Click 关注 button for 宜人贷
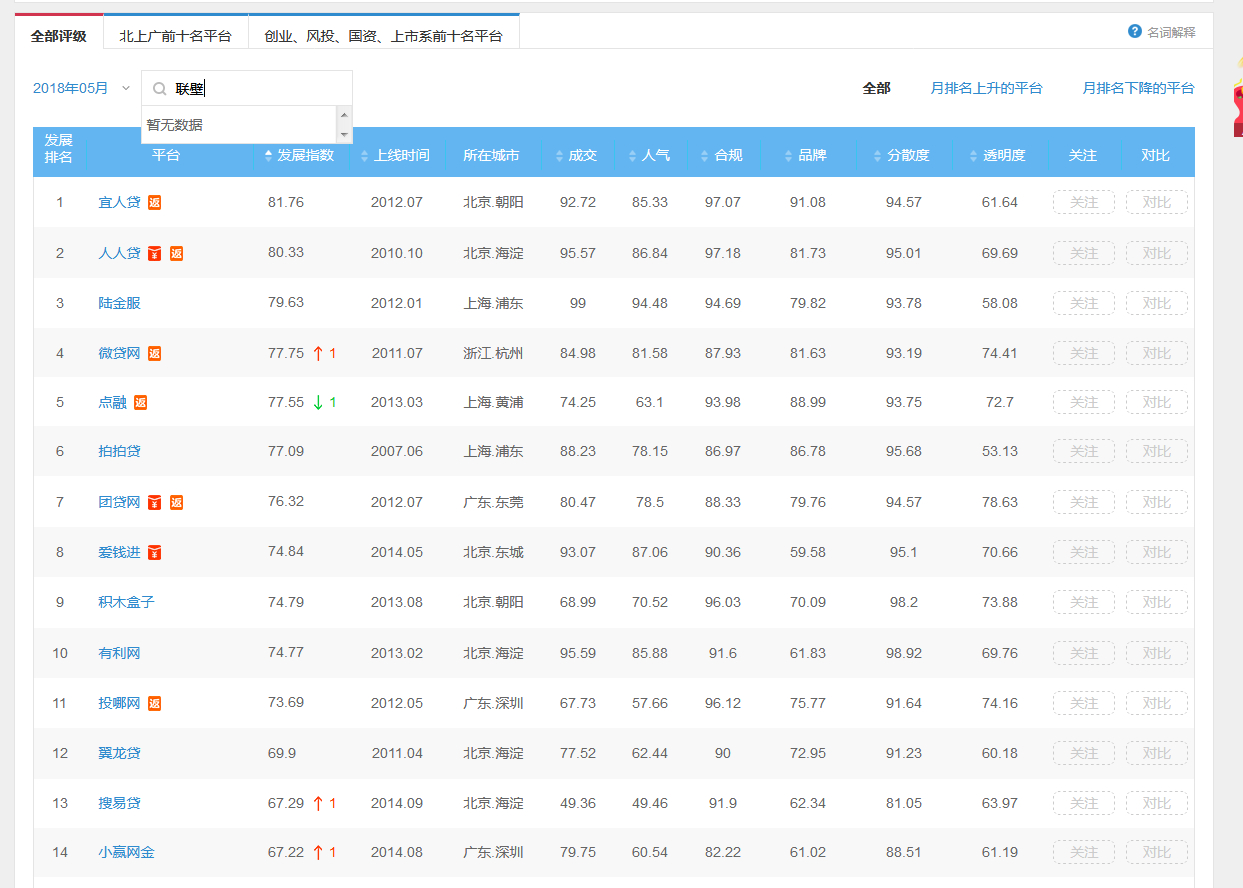The width and height of the screenshot is (1243, 888). pyautogui.click(x=1083, y=203)
